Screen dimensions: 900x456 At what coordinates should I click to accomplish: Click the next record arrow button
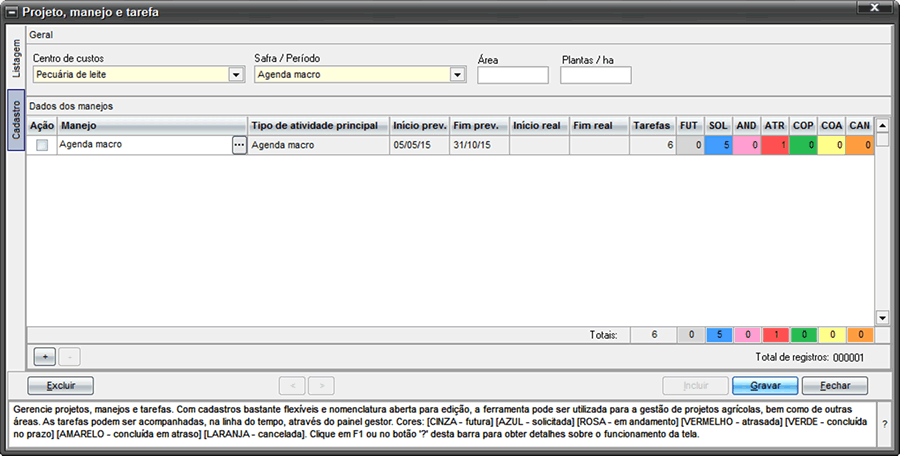[x=321, y=385]
